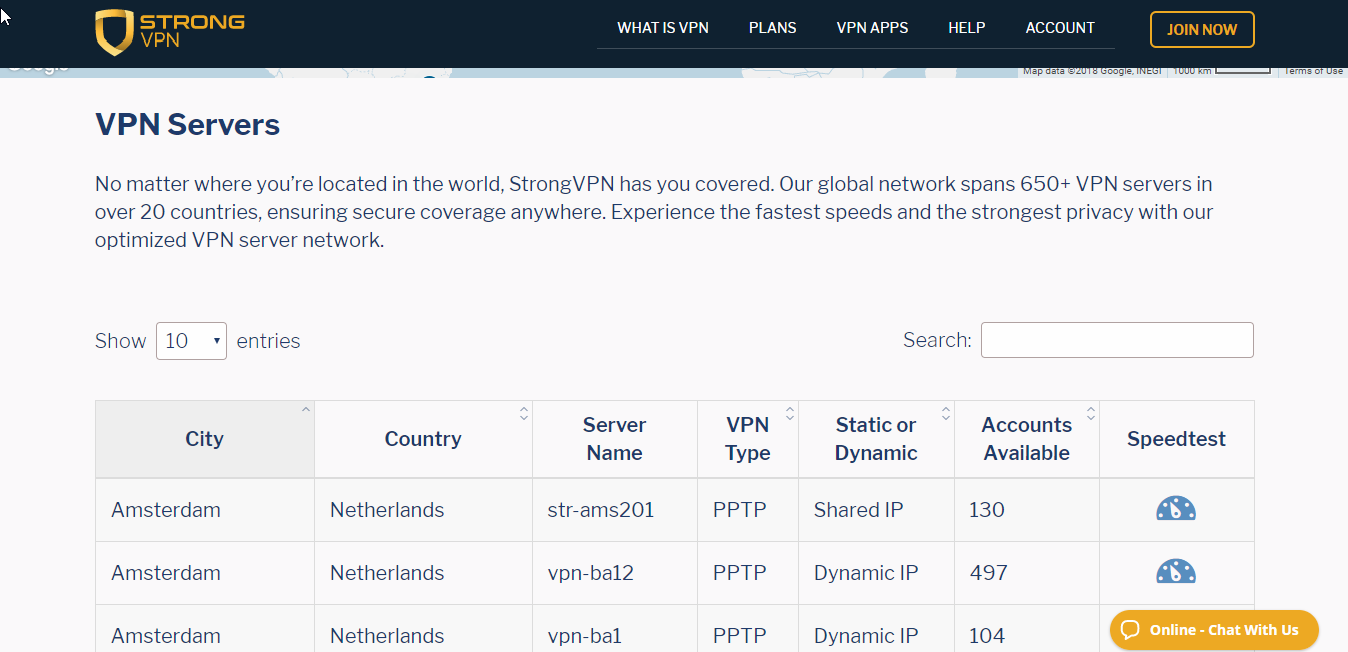The image size is (1348, 652).
Task: Open the HELP menu item
Action: click(x=967, y=28)
